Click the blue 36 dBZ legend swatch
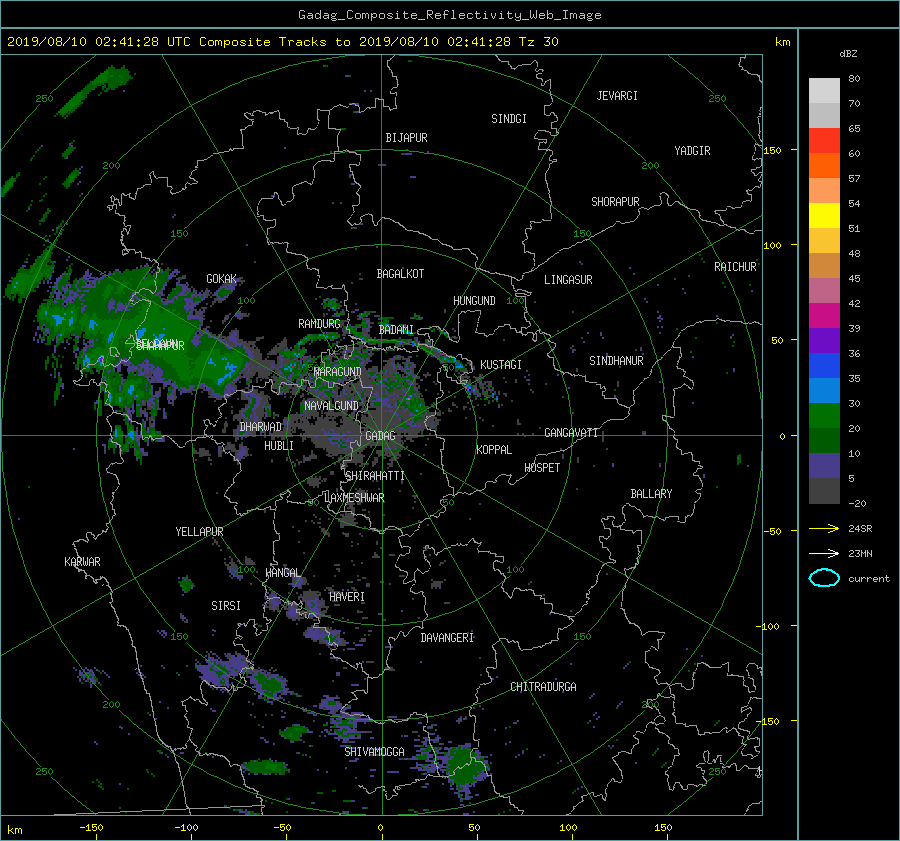Image resolution: width=900 pixels, height=841 pixels. [824, 366]
